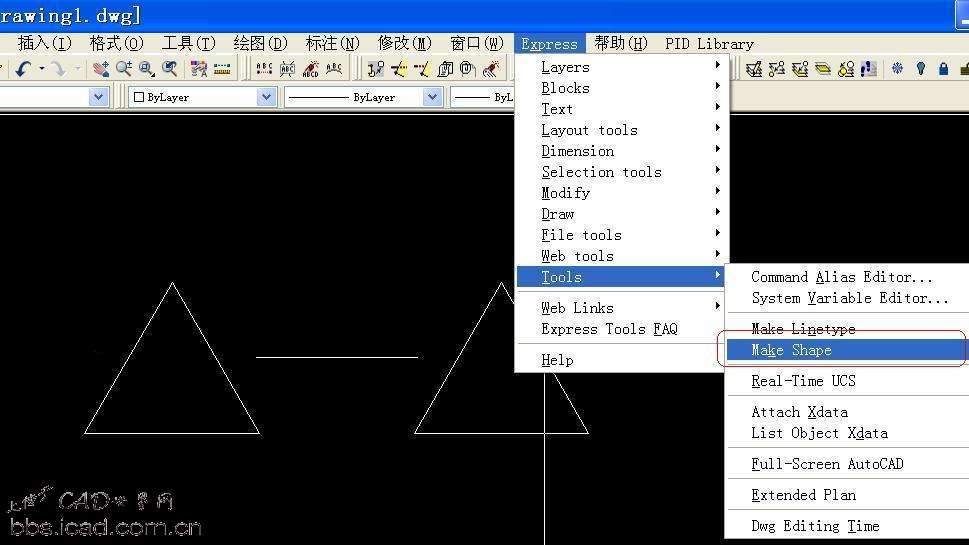Open the ByLayer linetype dropdown
The width and height of the screenshot is (969, 545).
pos(432,97)
